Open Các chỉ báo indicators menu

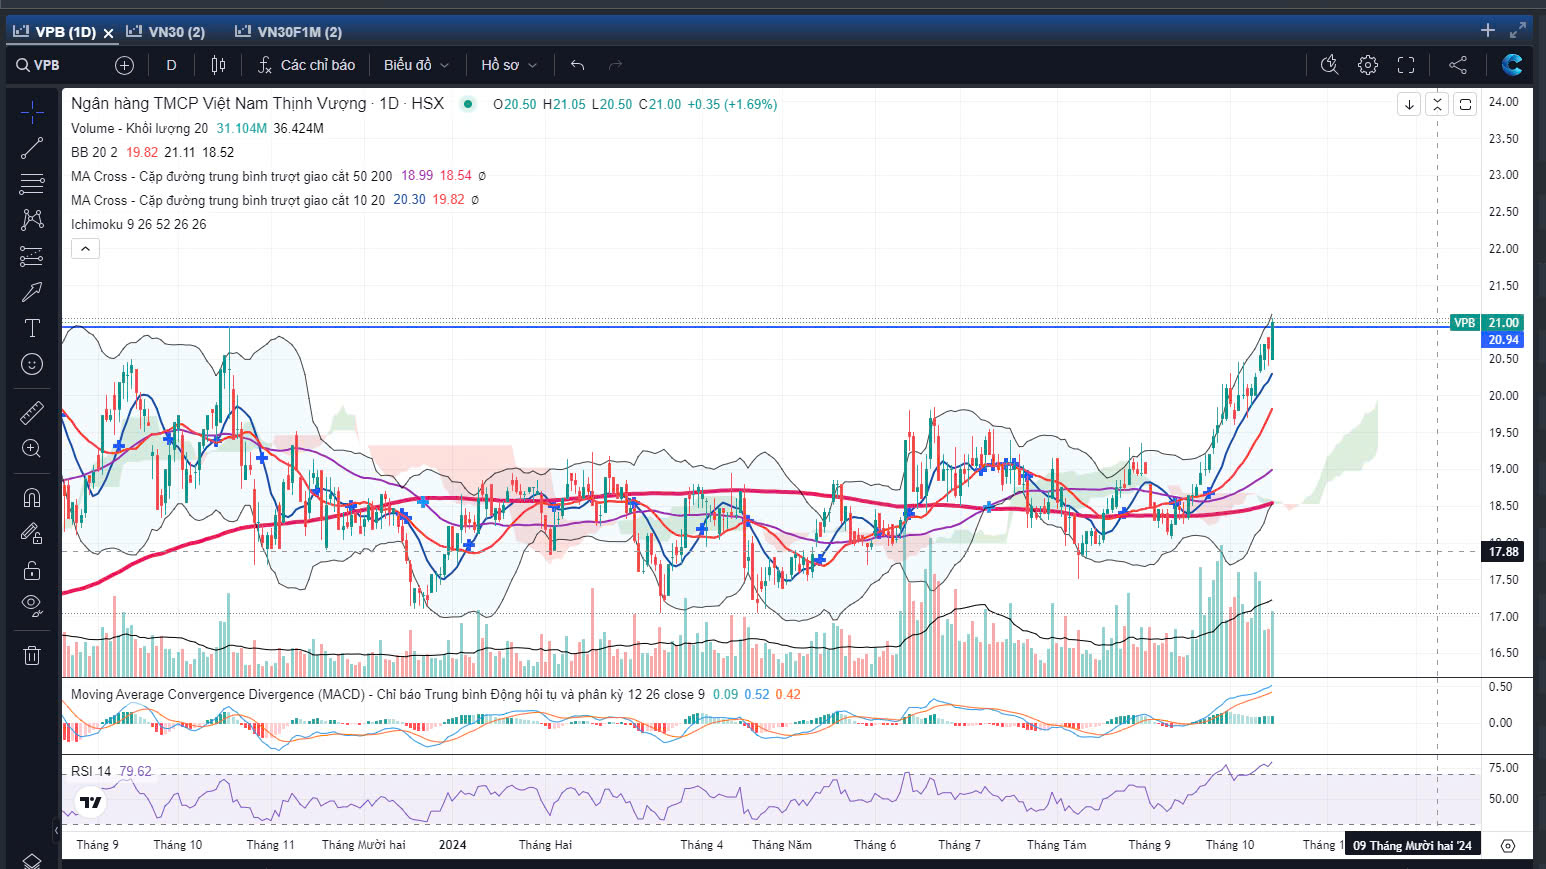point(306,65)
